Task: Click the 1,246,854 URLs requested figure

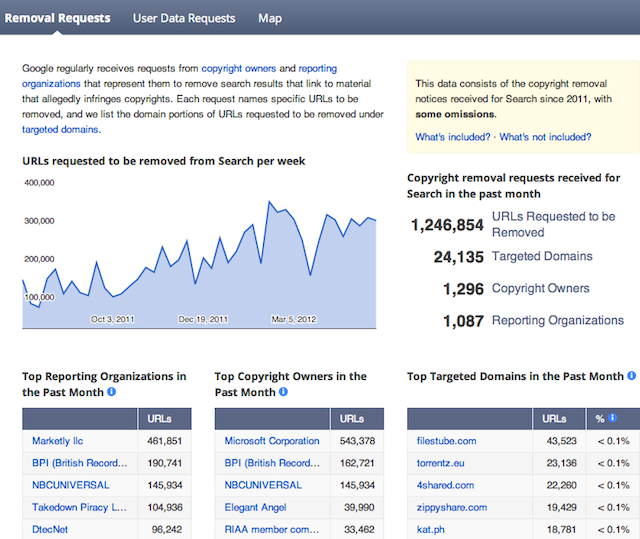Action: pyautogui.click(x=447, y=225)
